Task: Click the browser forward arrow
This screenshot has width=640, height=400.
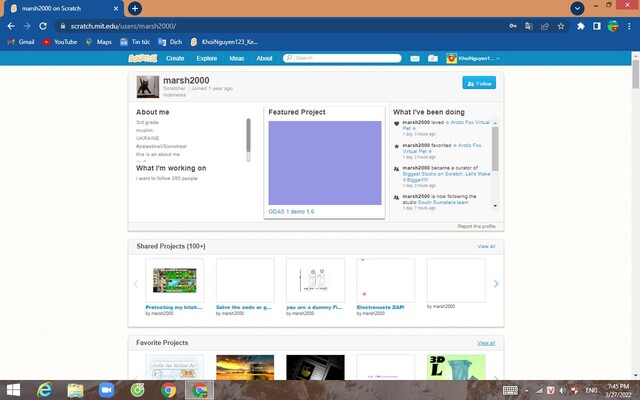Action: 27,26
